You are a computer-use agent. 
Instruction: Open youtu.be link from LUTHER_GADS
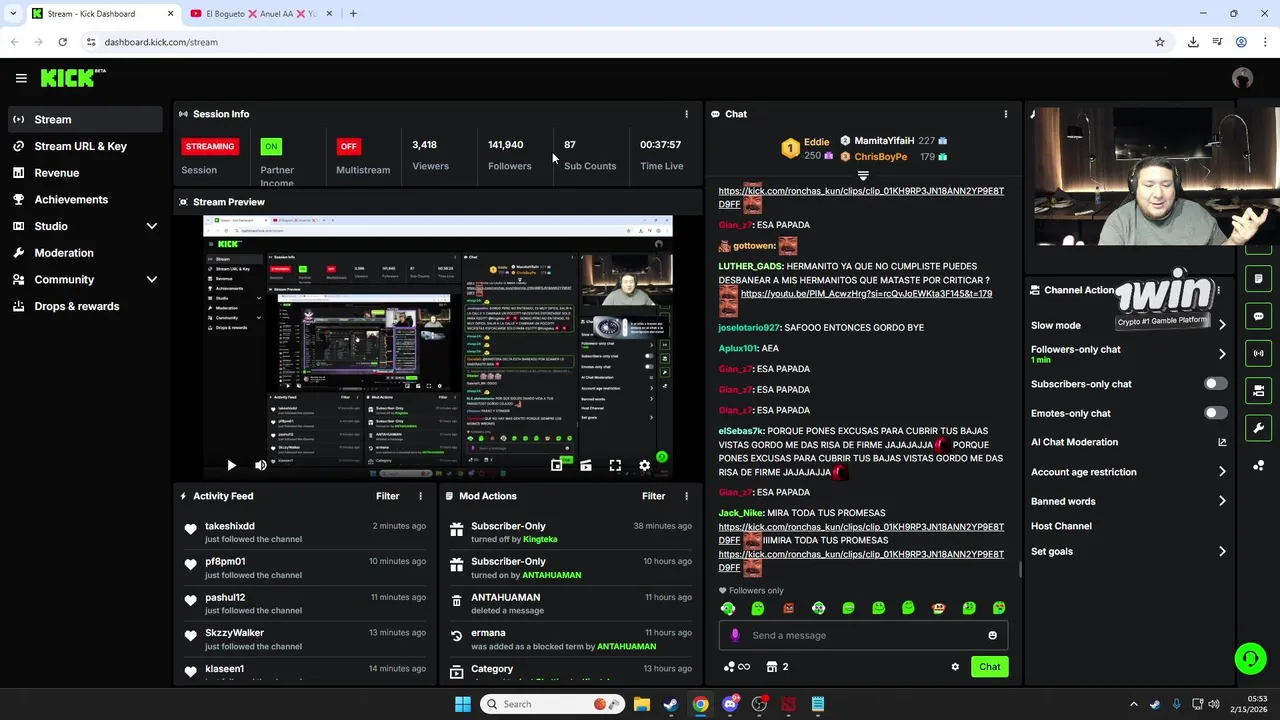pyautogui.click(x=866, y=294)
